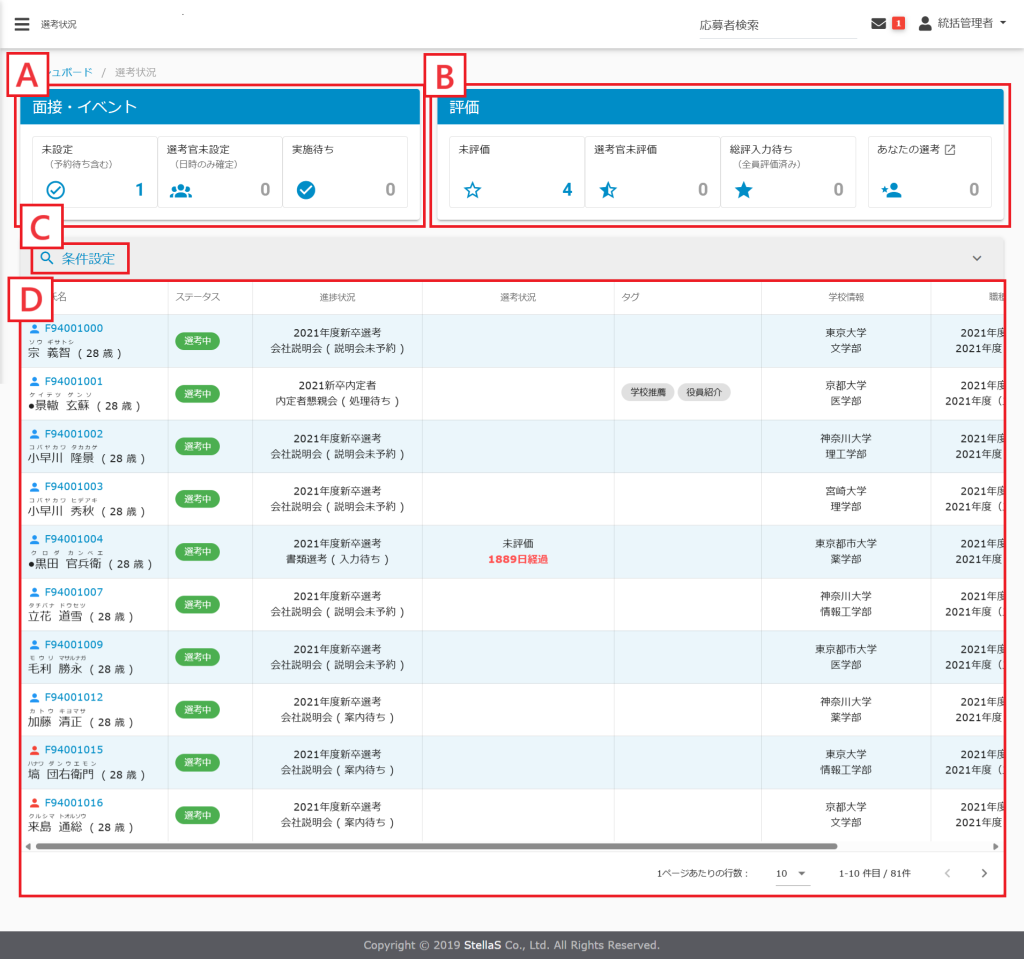The height and width of the screenshot is (959, 1024).
Task: Open applicant F94001015 link
Action: [x=73, y=749]
